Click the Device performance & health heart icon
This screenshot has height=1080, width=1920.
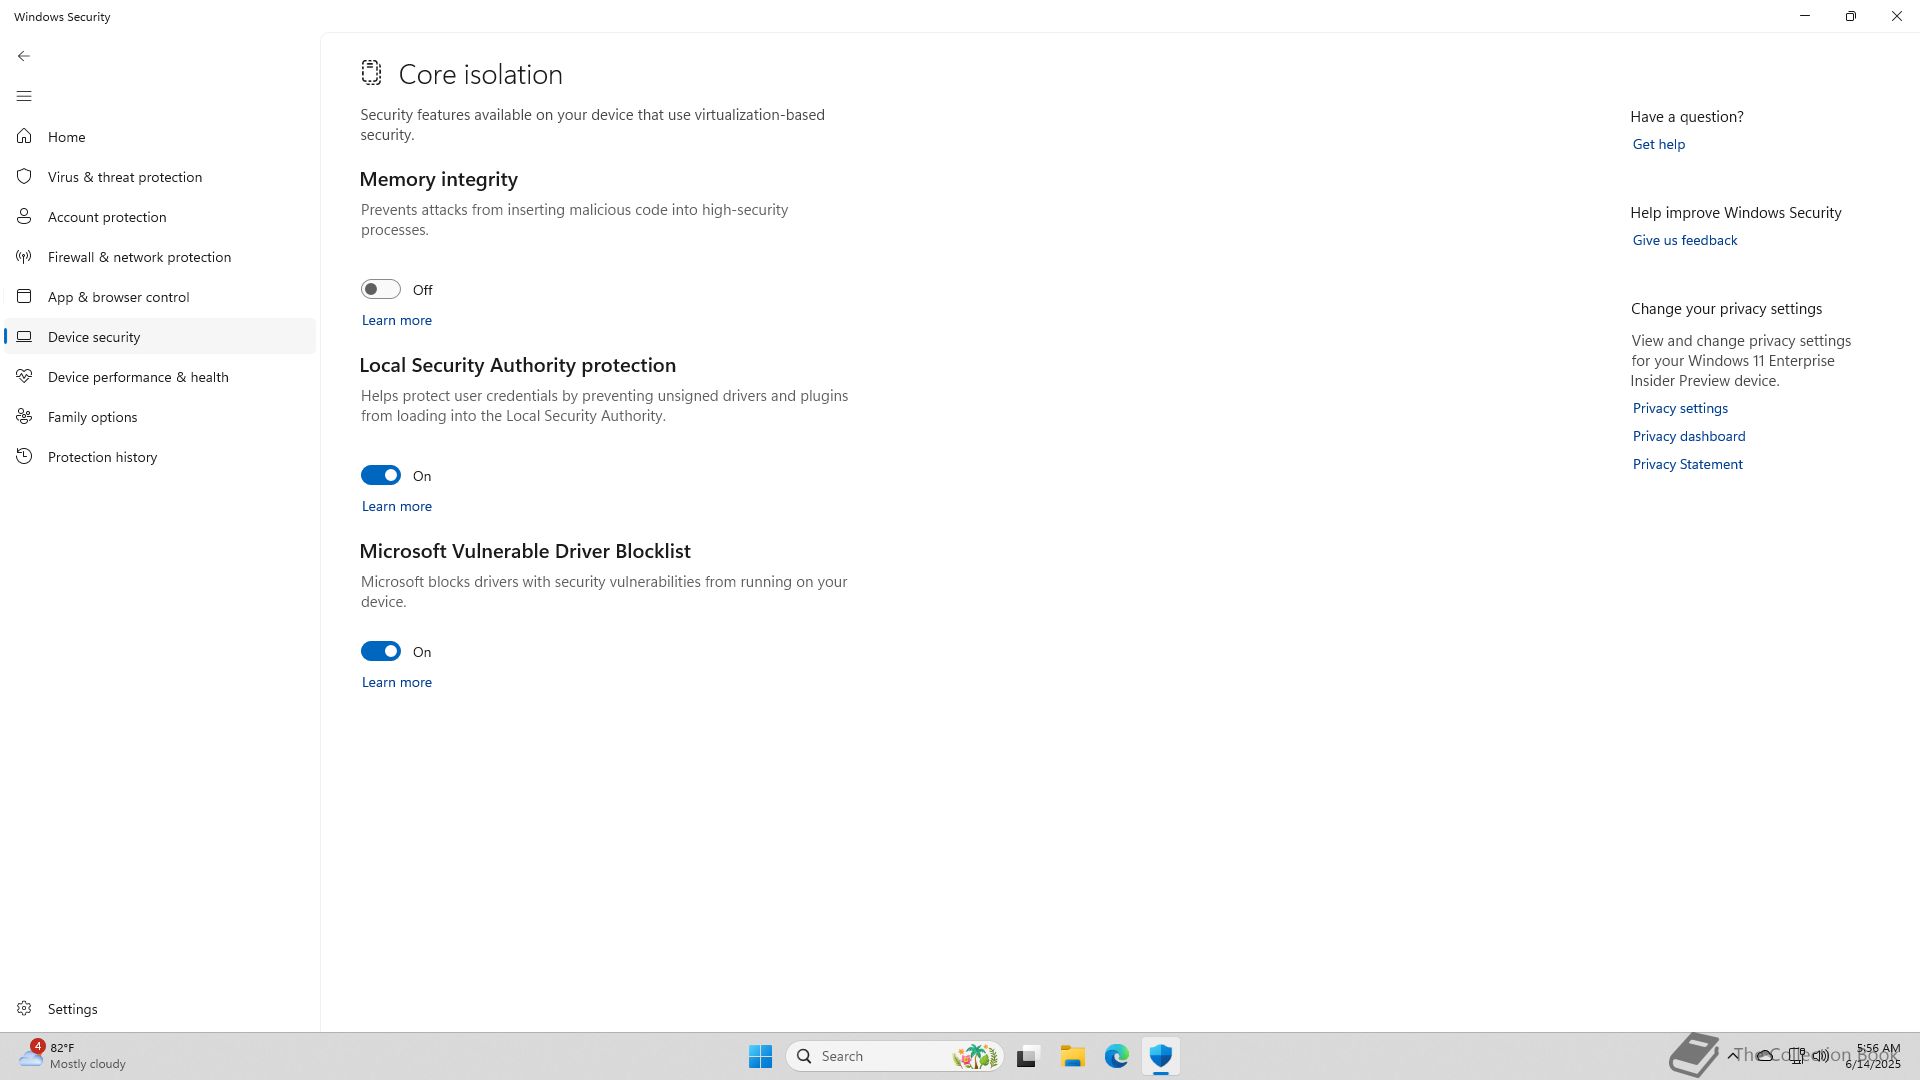[24, 376]
